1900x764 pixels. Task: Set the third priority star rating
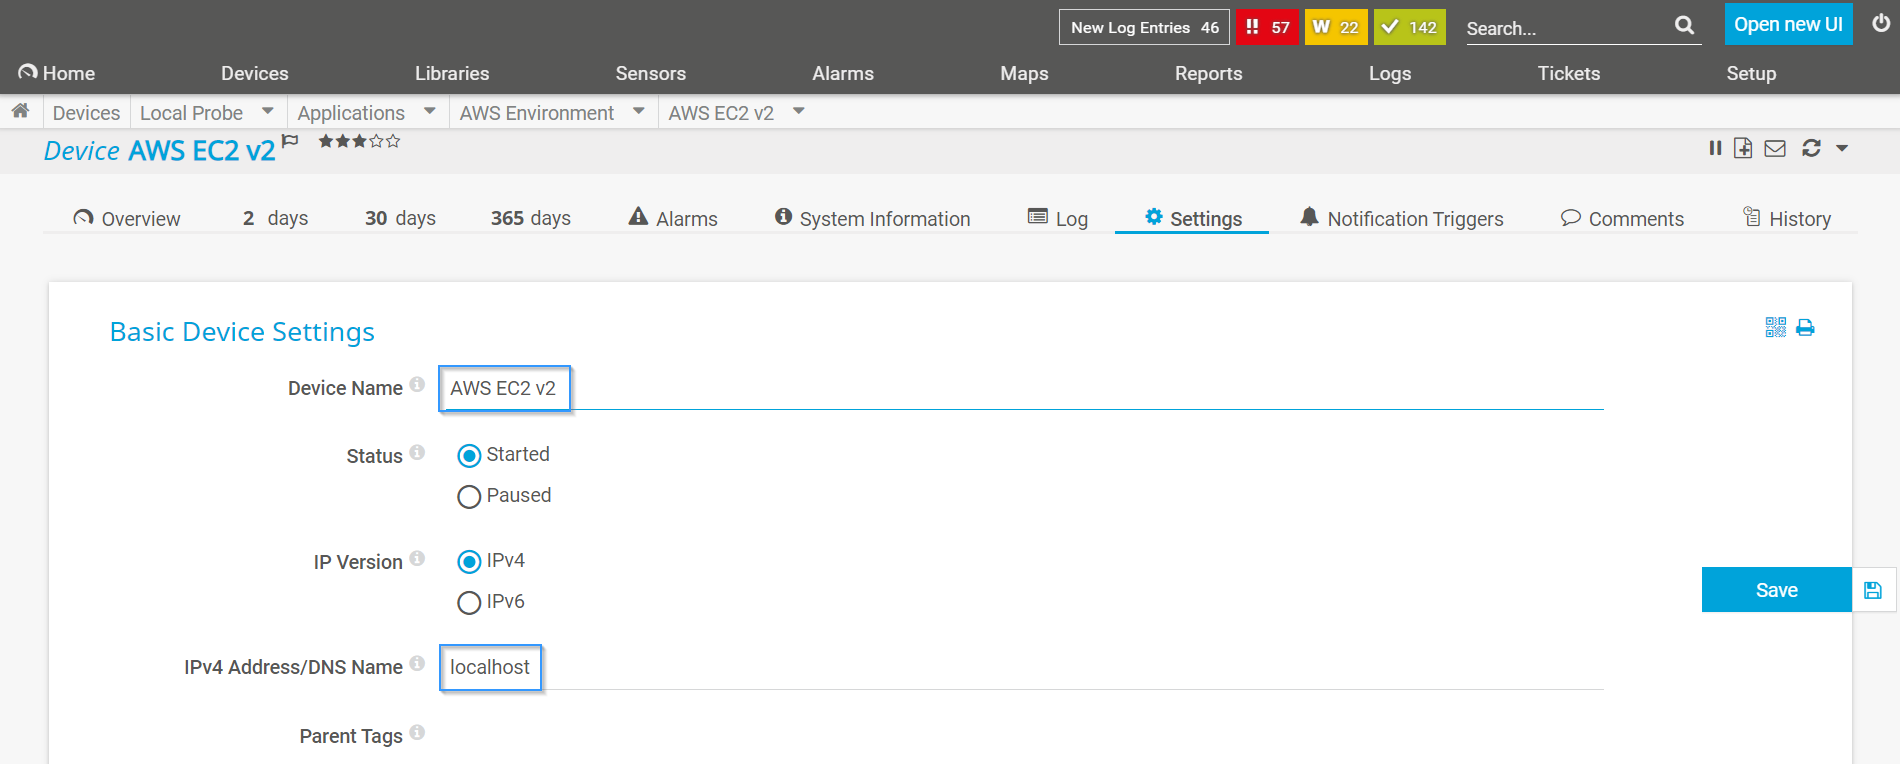[359, 141]
